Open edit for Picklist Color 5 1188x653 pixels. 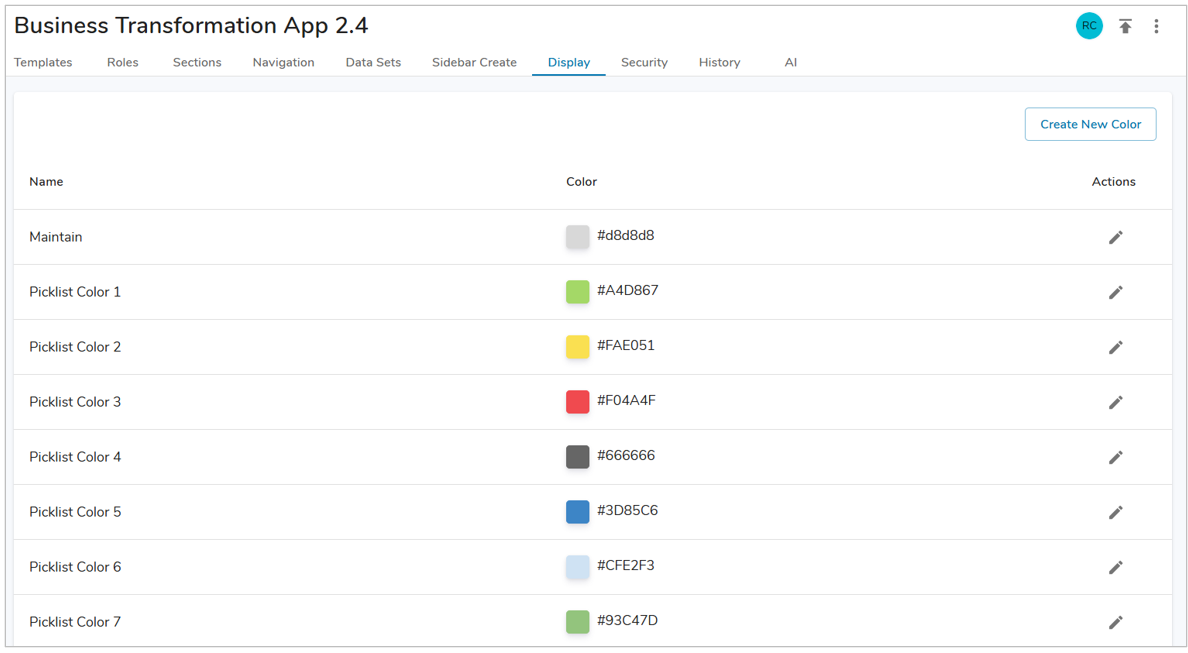pos(1115,512)
